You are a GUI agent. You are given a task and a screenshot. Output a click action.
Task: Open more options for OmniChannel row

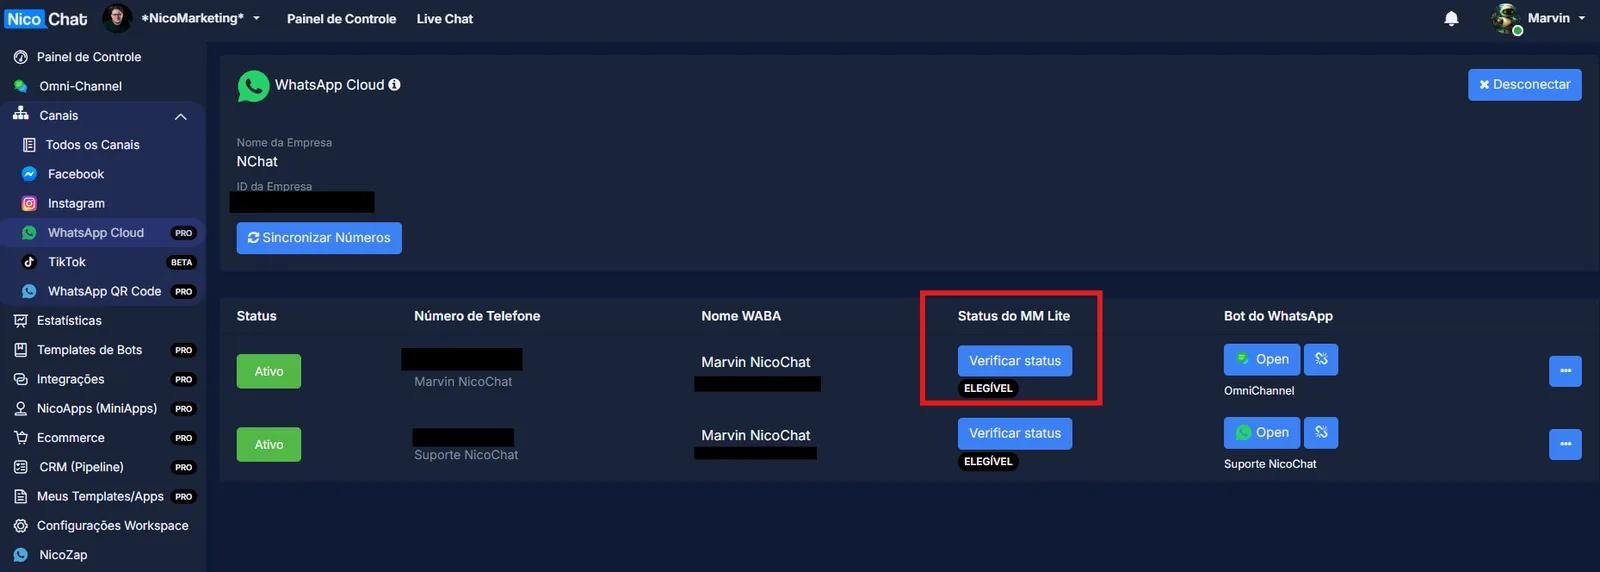[x=1565, y=371]
